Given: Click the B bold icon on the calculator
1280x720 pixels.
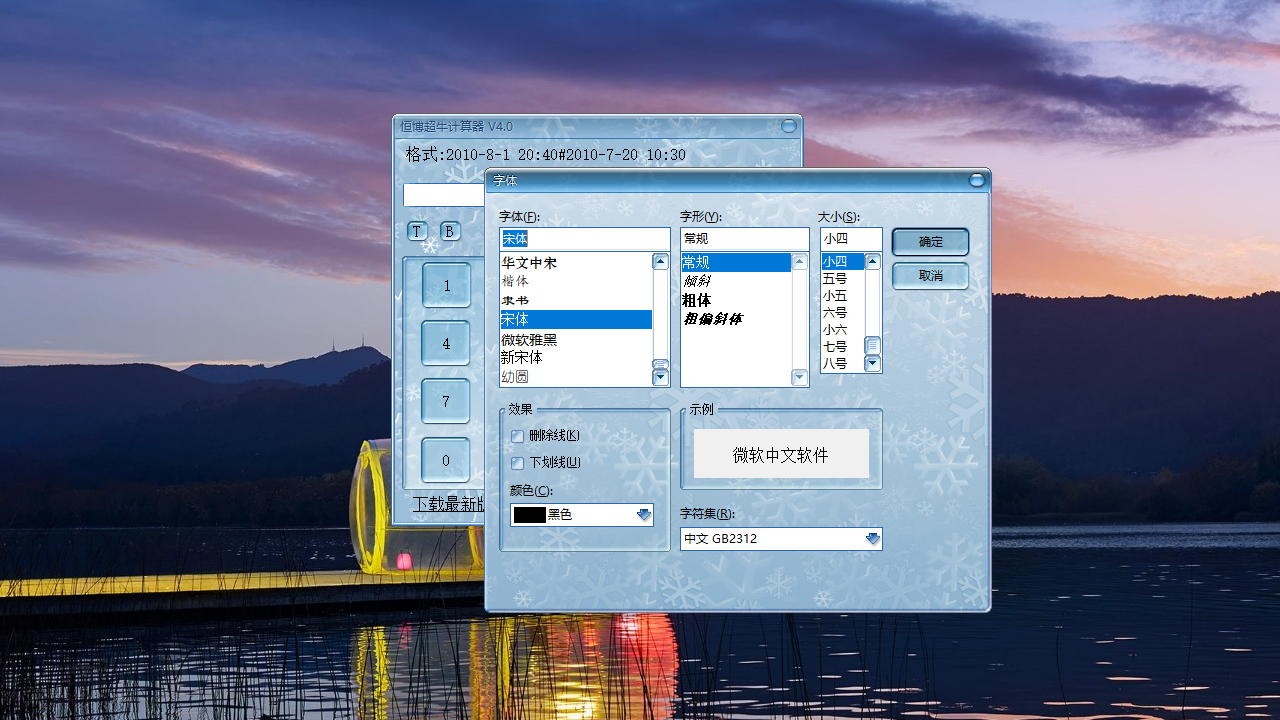Looking at the screenshot, I should [450, 230].
